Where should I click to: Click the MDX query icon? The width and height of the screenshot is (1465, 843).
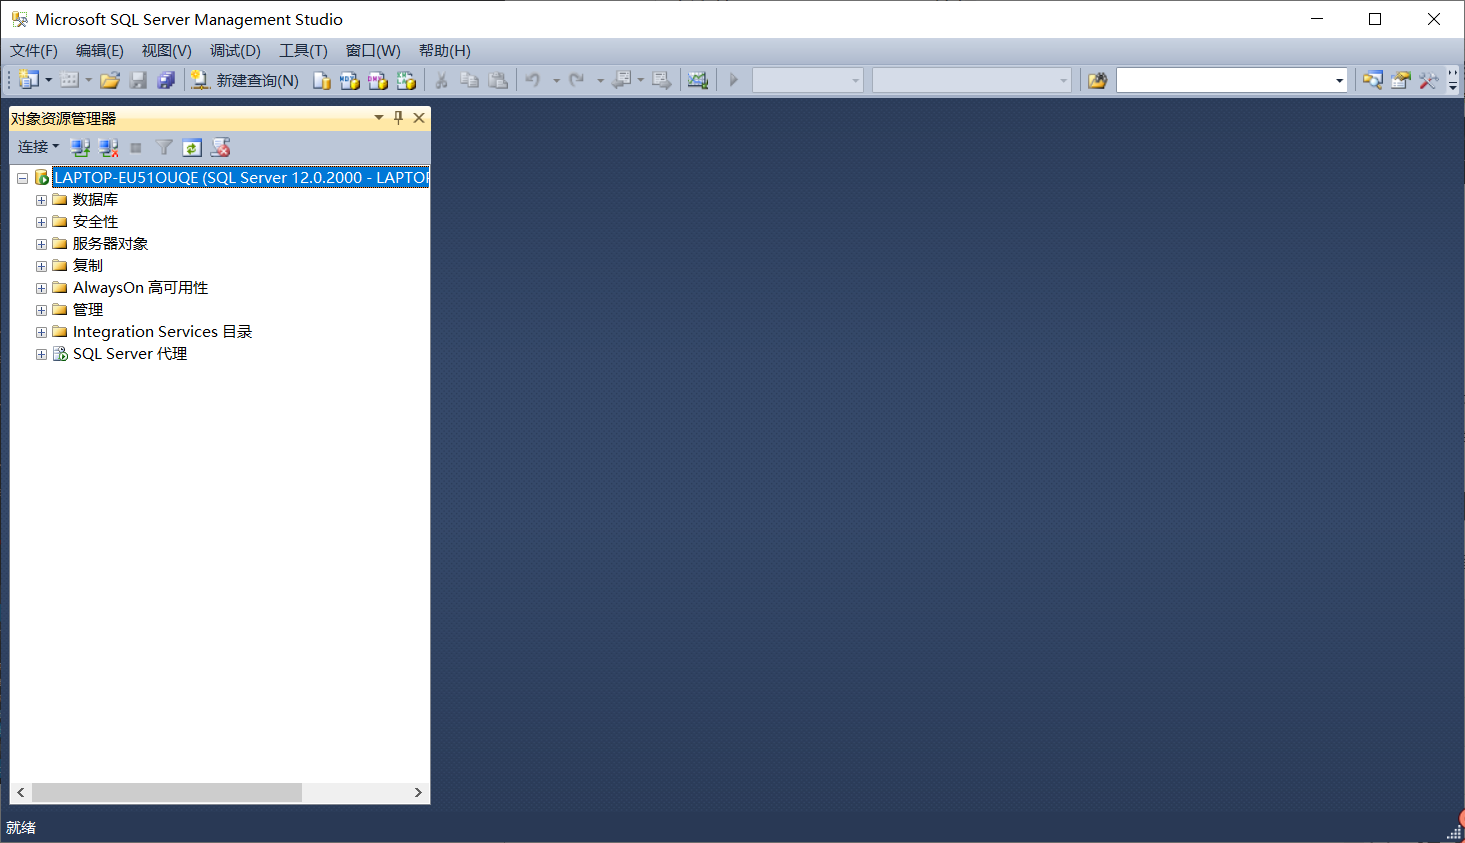coord(349,80)
